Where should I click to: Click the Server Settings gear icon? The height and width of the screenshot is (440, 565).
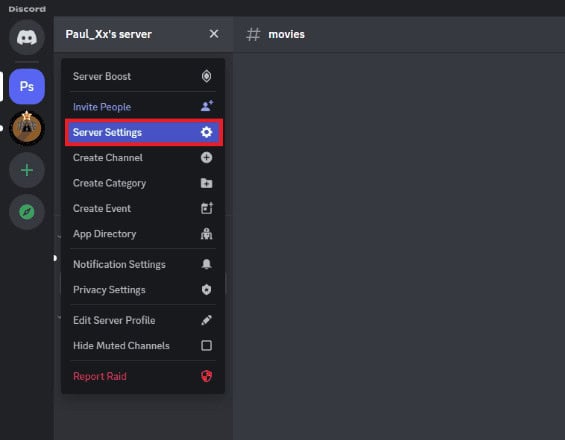pyautogui.click(x=206, y=132)
